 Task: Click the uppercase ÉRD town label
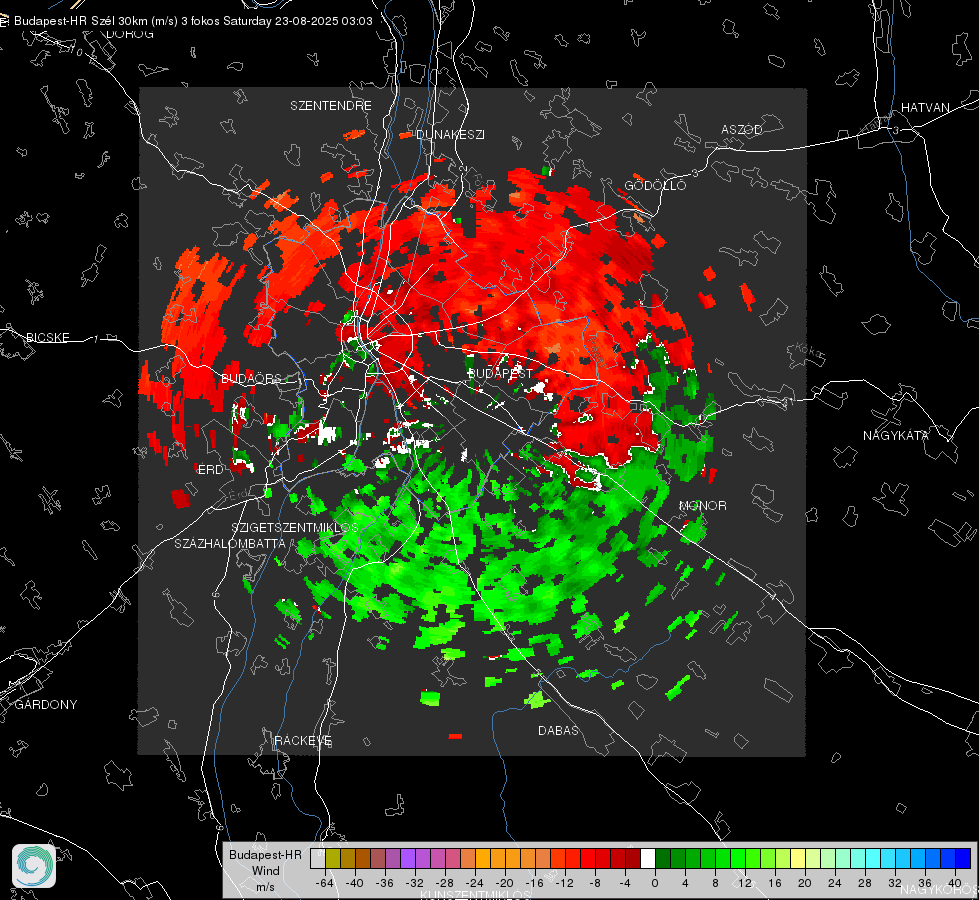pyautogui.click(x=210, y=470)
